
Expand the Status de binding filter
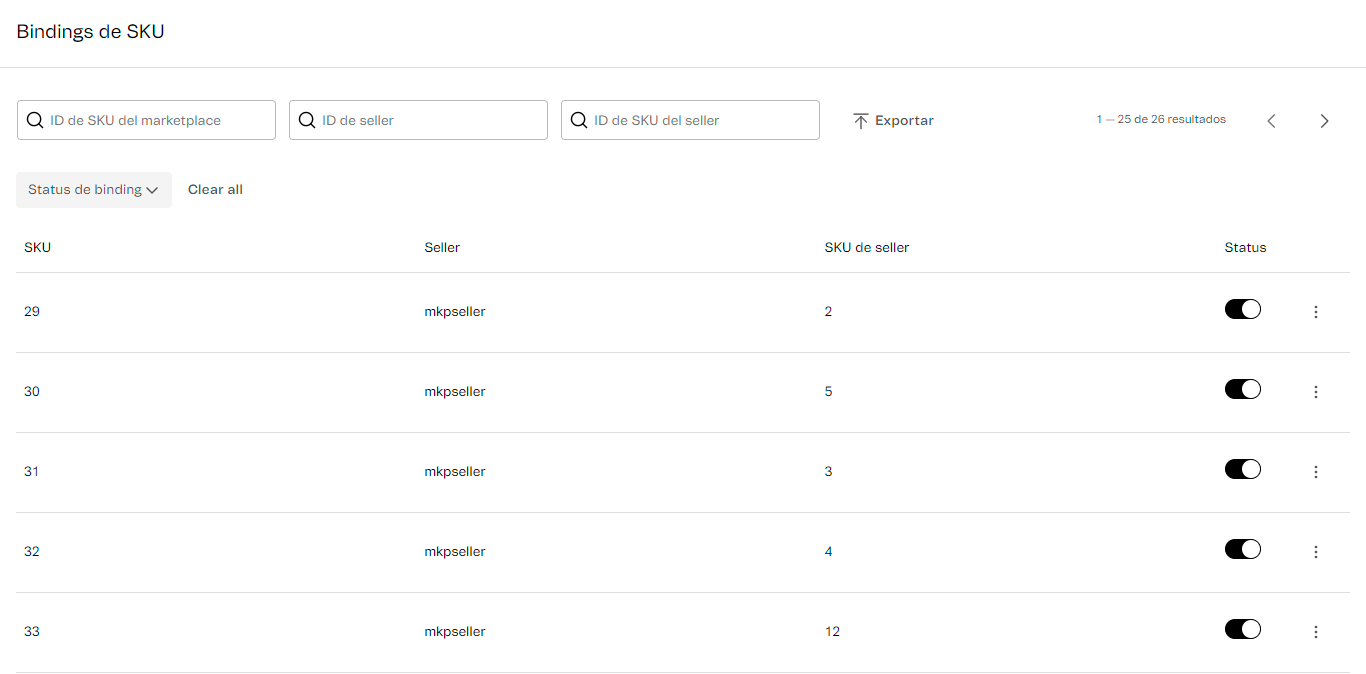point(93,190)
